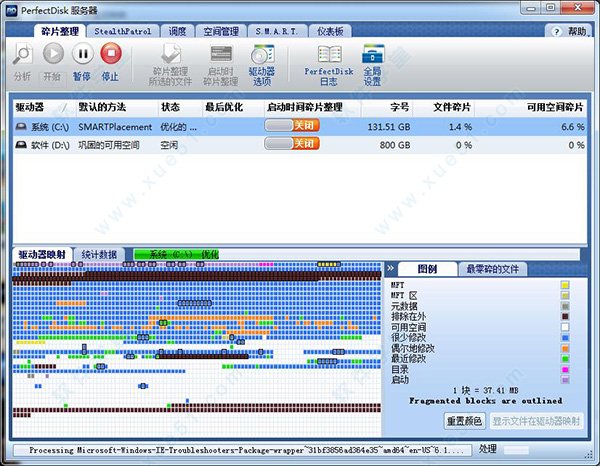Open 全局设置 global settings icon

(373, 54)
